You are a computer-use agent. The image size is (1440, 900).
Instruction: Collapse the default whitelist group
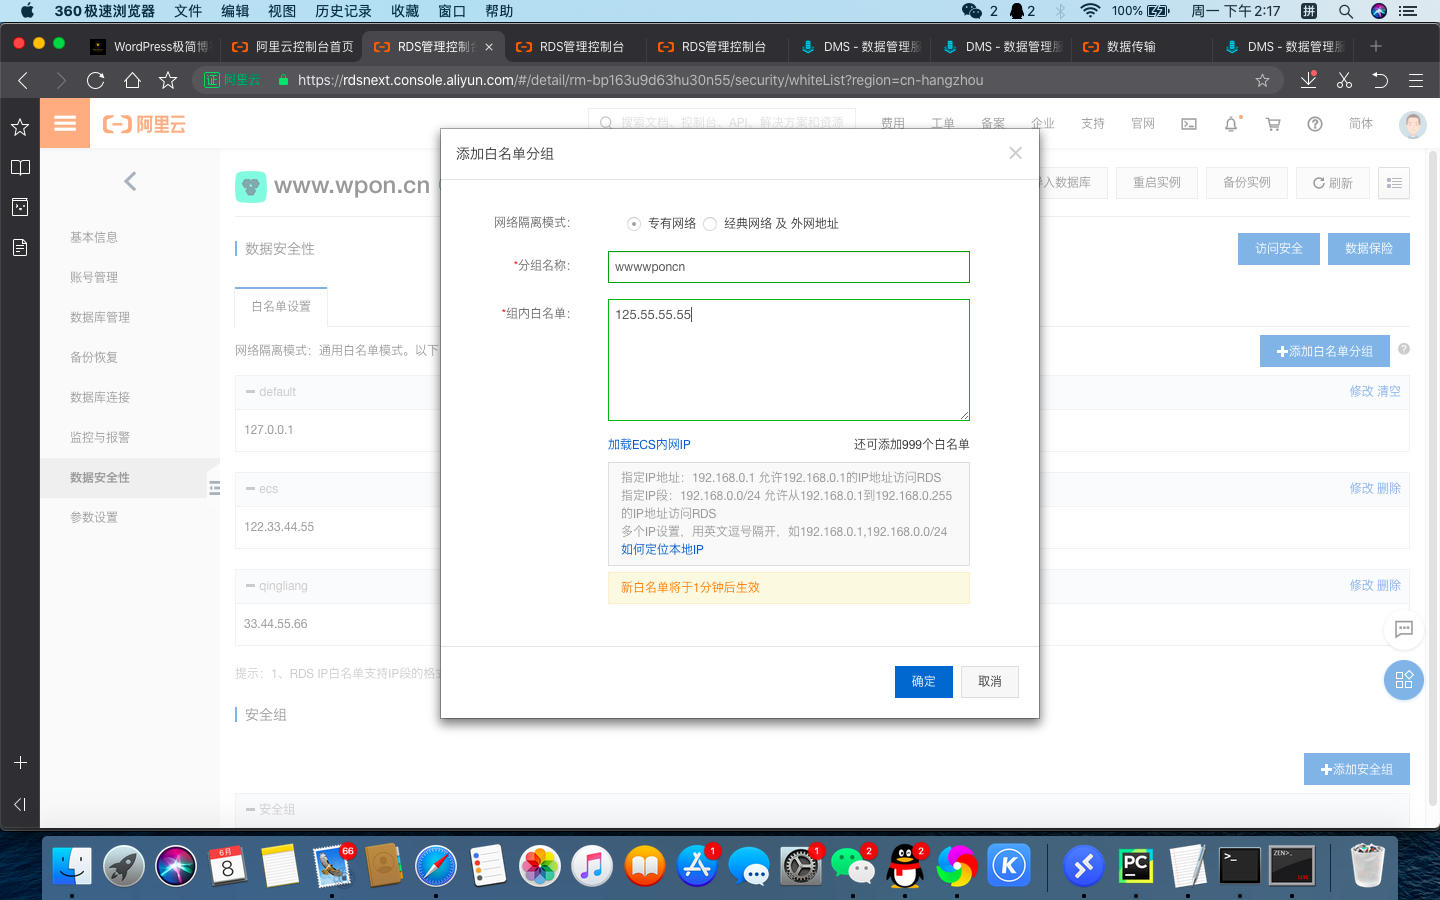click(x=250, y=392)
